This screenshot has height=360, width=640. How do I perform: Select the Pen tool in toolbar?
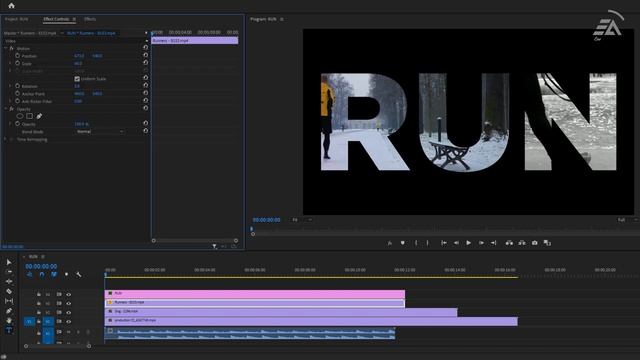point(9,311)
